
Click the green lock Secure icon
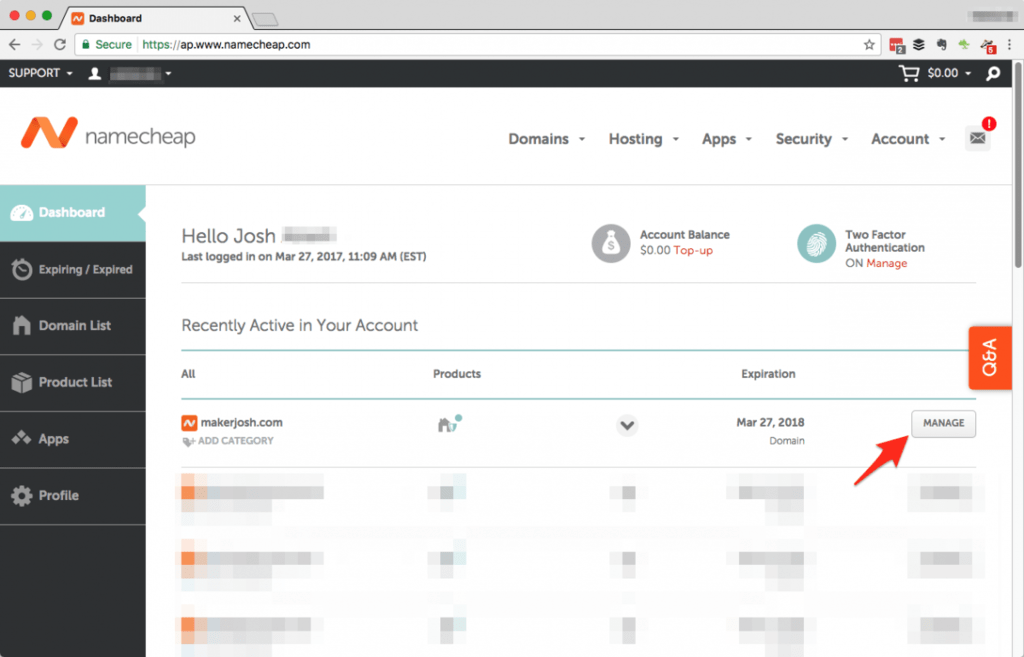[x=86, y=44]
